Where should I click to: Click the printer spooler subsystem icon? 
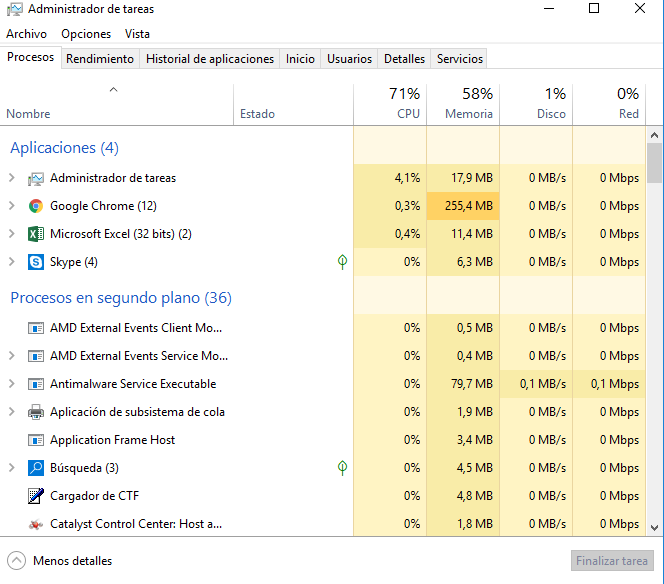(36, 412)
